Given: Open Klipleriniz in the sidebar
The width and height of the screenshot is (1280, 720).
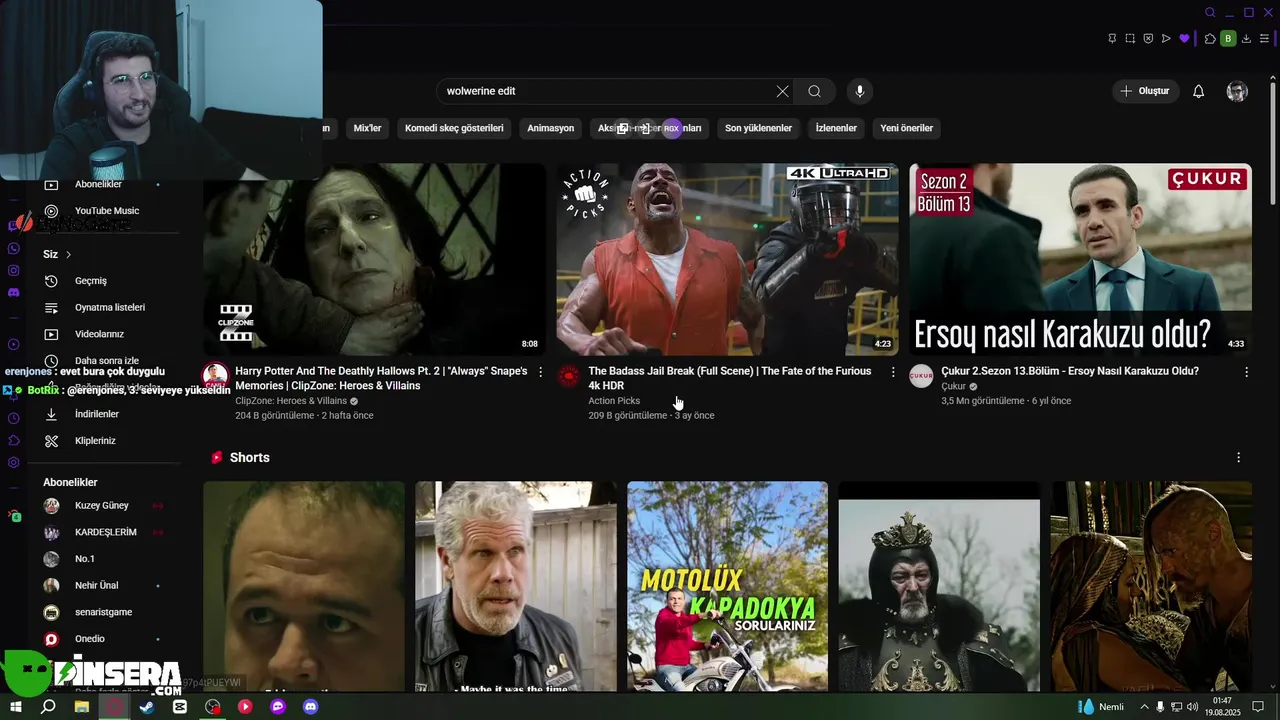Looking at the screenshot, I should (x=95, y=441).
